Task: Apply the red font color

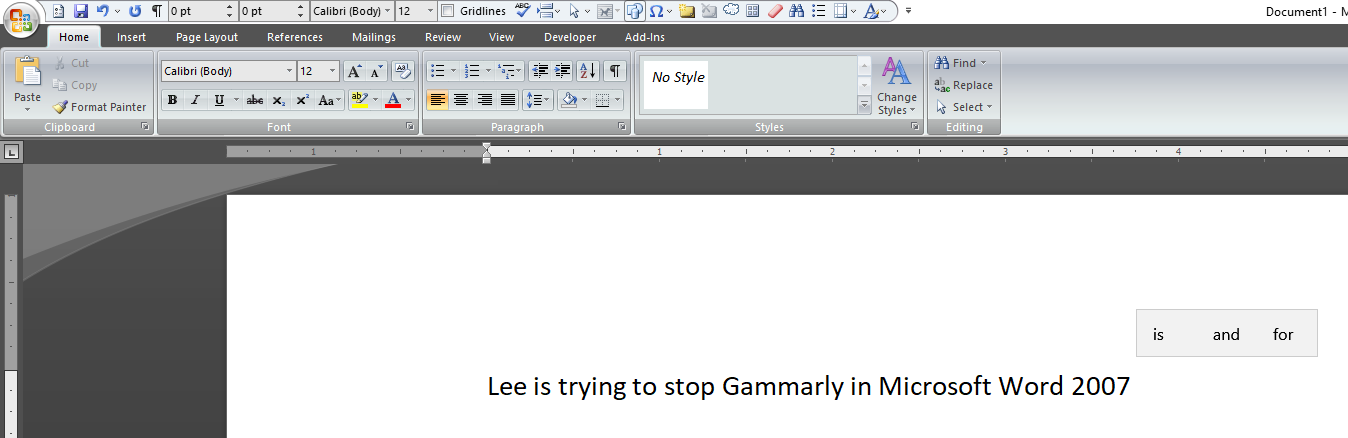Action: (393, 100)
